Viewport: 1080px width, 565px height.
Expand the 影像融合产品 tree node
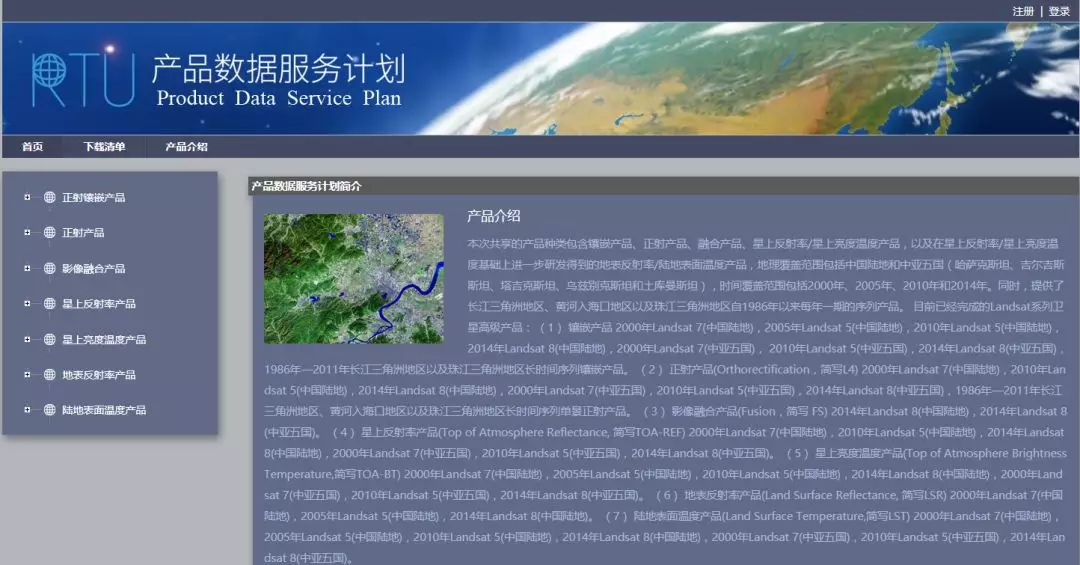[27, 268]
